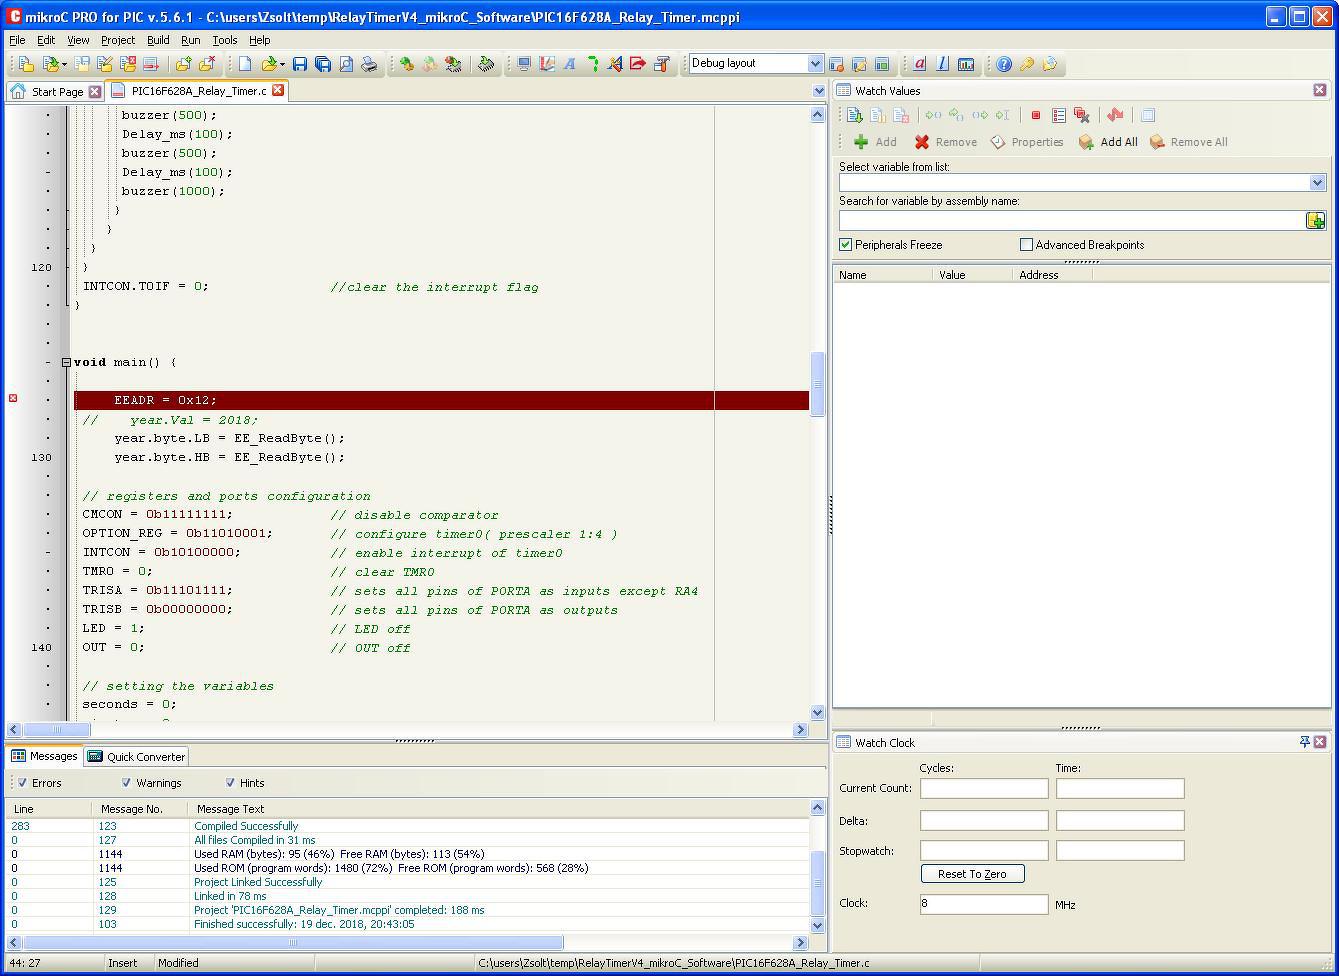Click the Reset To Zero button

point(972,874)
